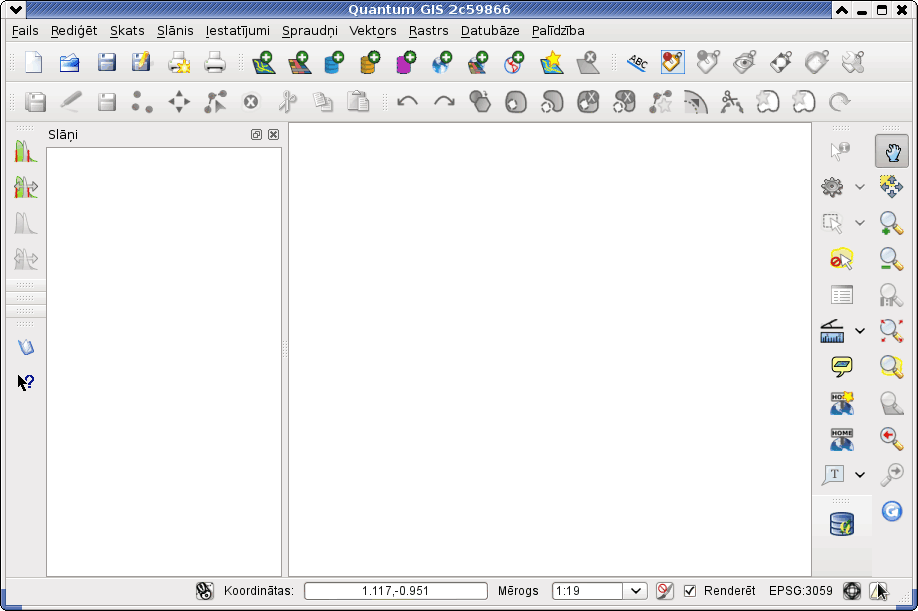Deselect features from all layers
The image size is (918, 611).
pyautogui.click(x=841, y=259)
